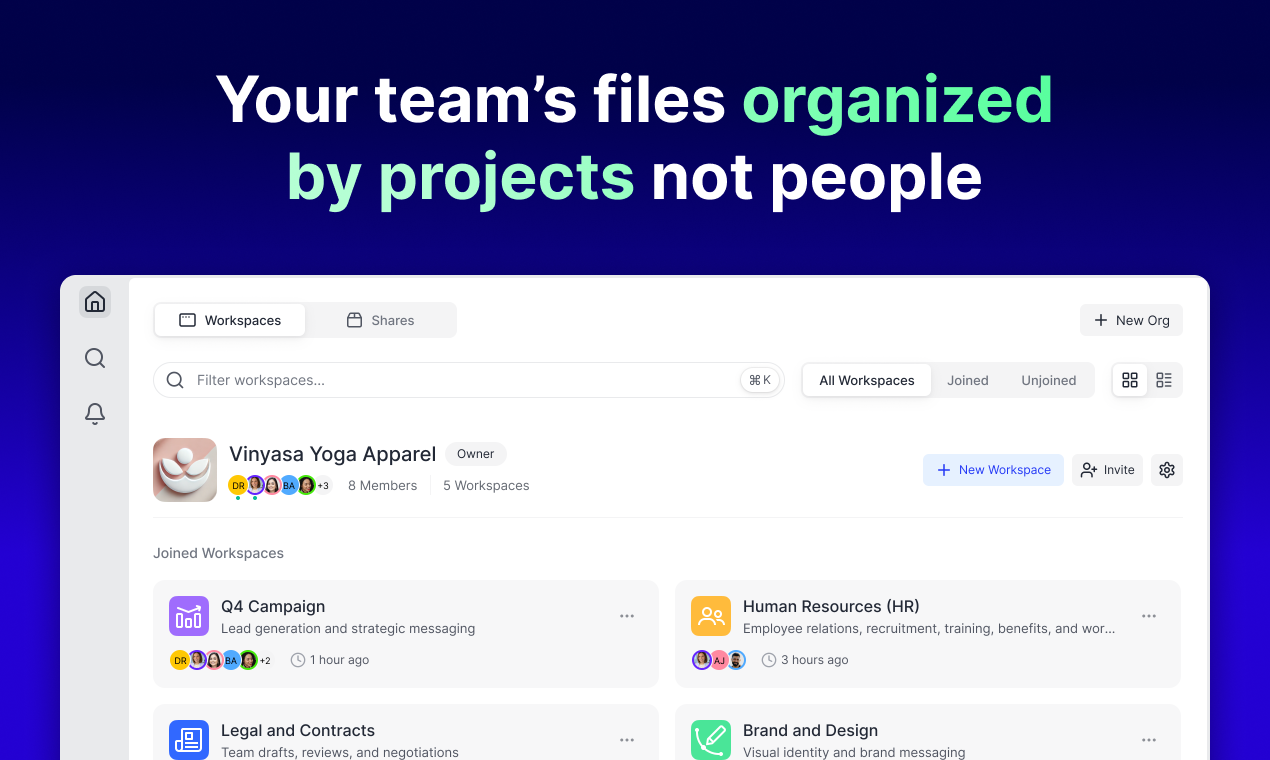Click the Legal and Contracts title
Image resolution: width=1270 pixels, height=760 pixels.
tap(298, 730)
